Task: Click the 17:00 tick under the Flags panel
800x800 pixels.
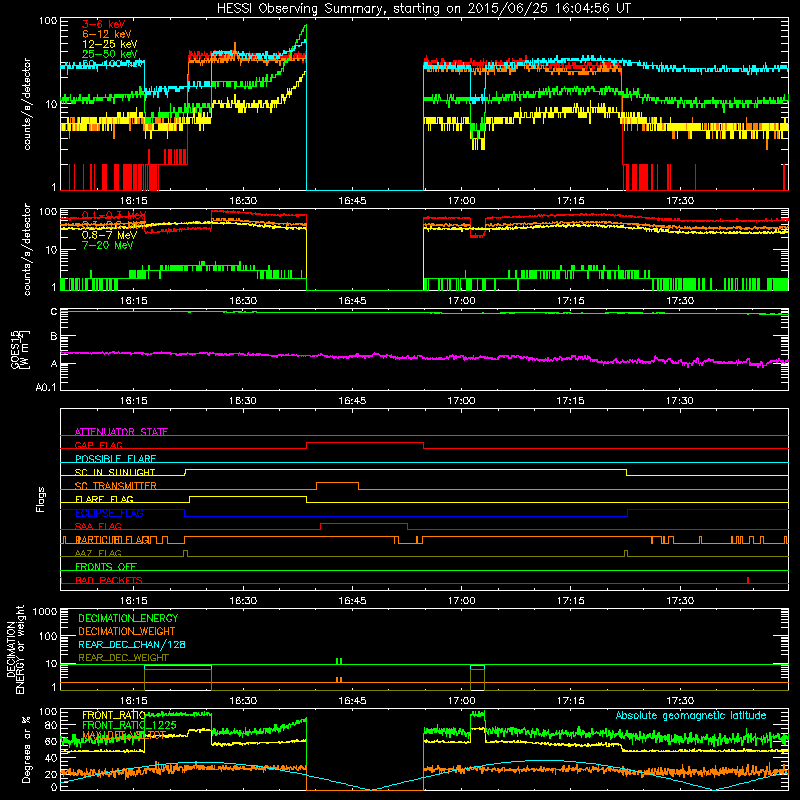Action: tap(461, 601)
